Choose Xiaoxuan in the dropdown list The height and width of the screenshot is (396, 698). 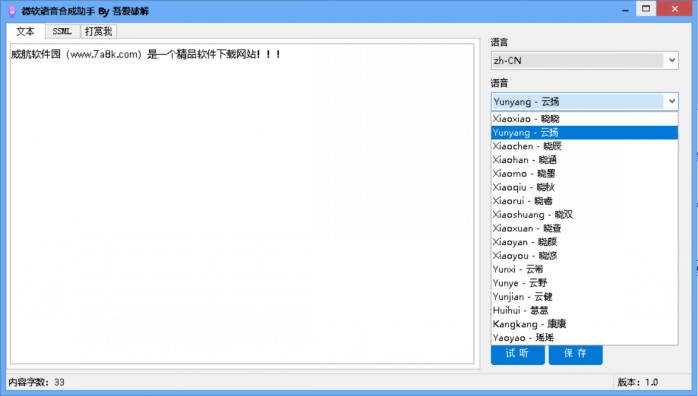tap(584, 228)
